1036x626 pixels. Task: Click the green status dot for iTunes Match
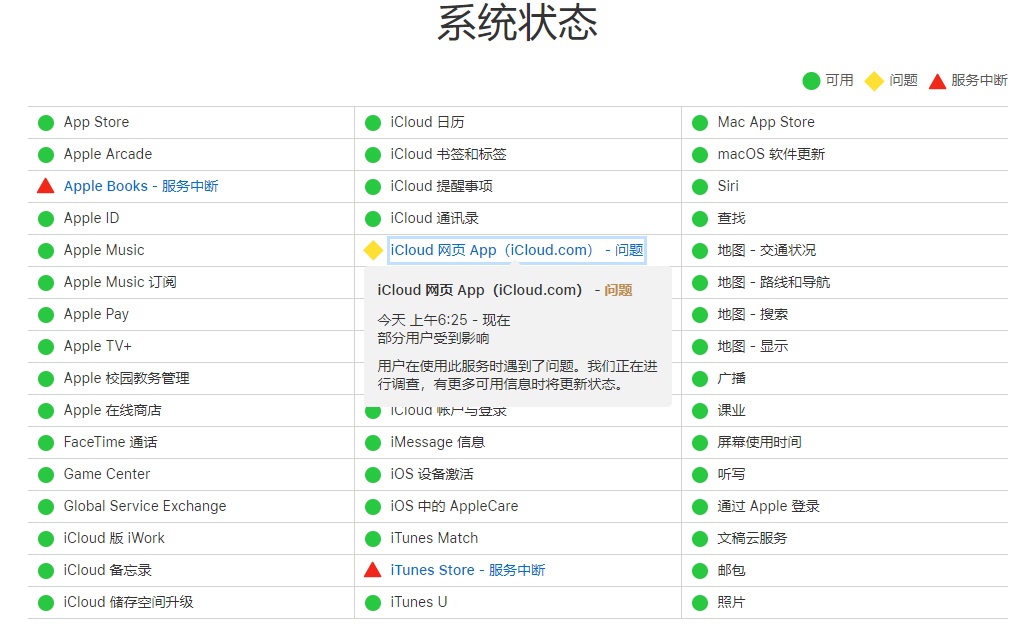[373, 539]
